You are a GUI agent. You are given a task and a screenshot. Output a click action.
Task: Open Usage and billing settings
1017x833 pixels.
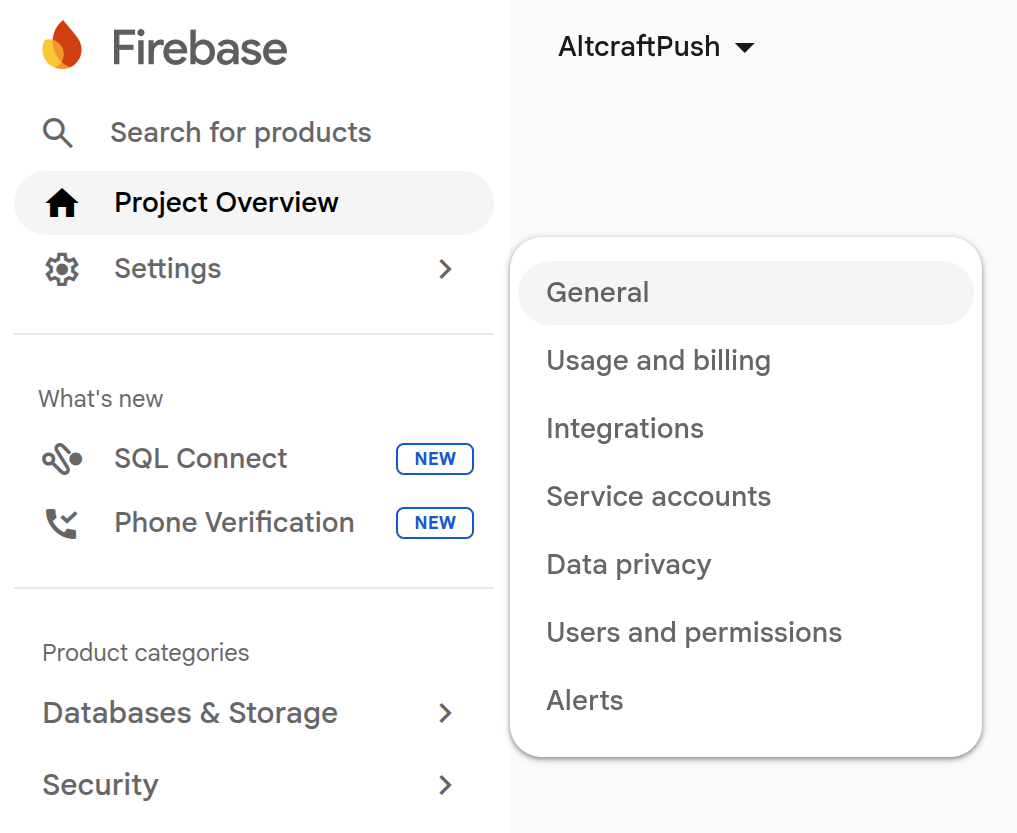(x=746, y=361)
